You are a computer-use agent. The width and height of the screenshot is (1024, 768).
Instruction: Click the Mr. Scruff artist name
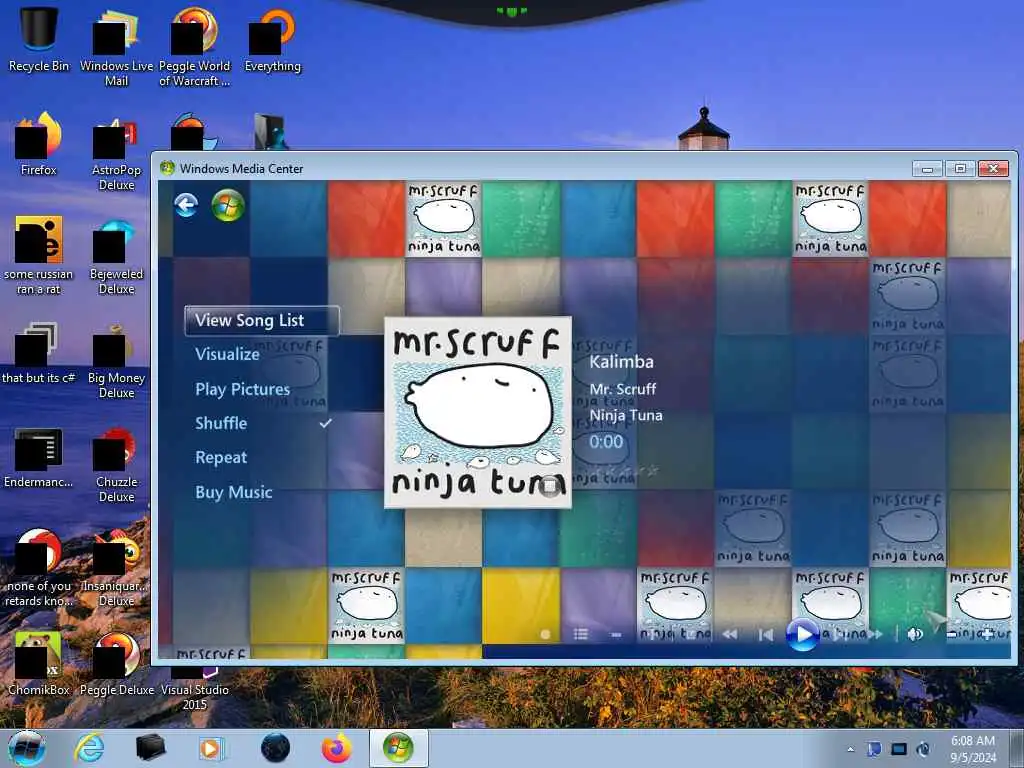tap(622, 389)
